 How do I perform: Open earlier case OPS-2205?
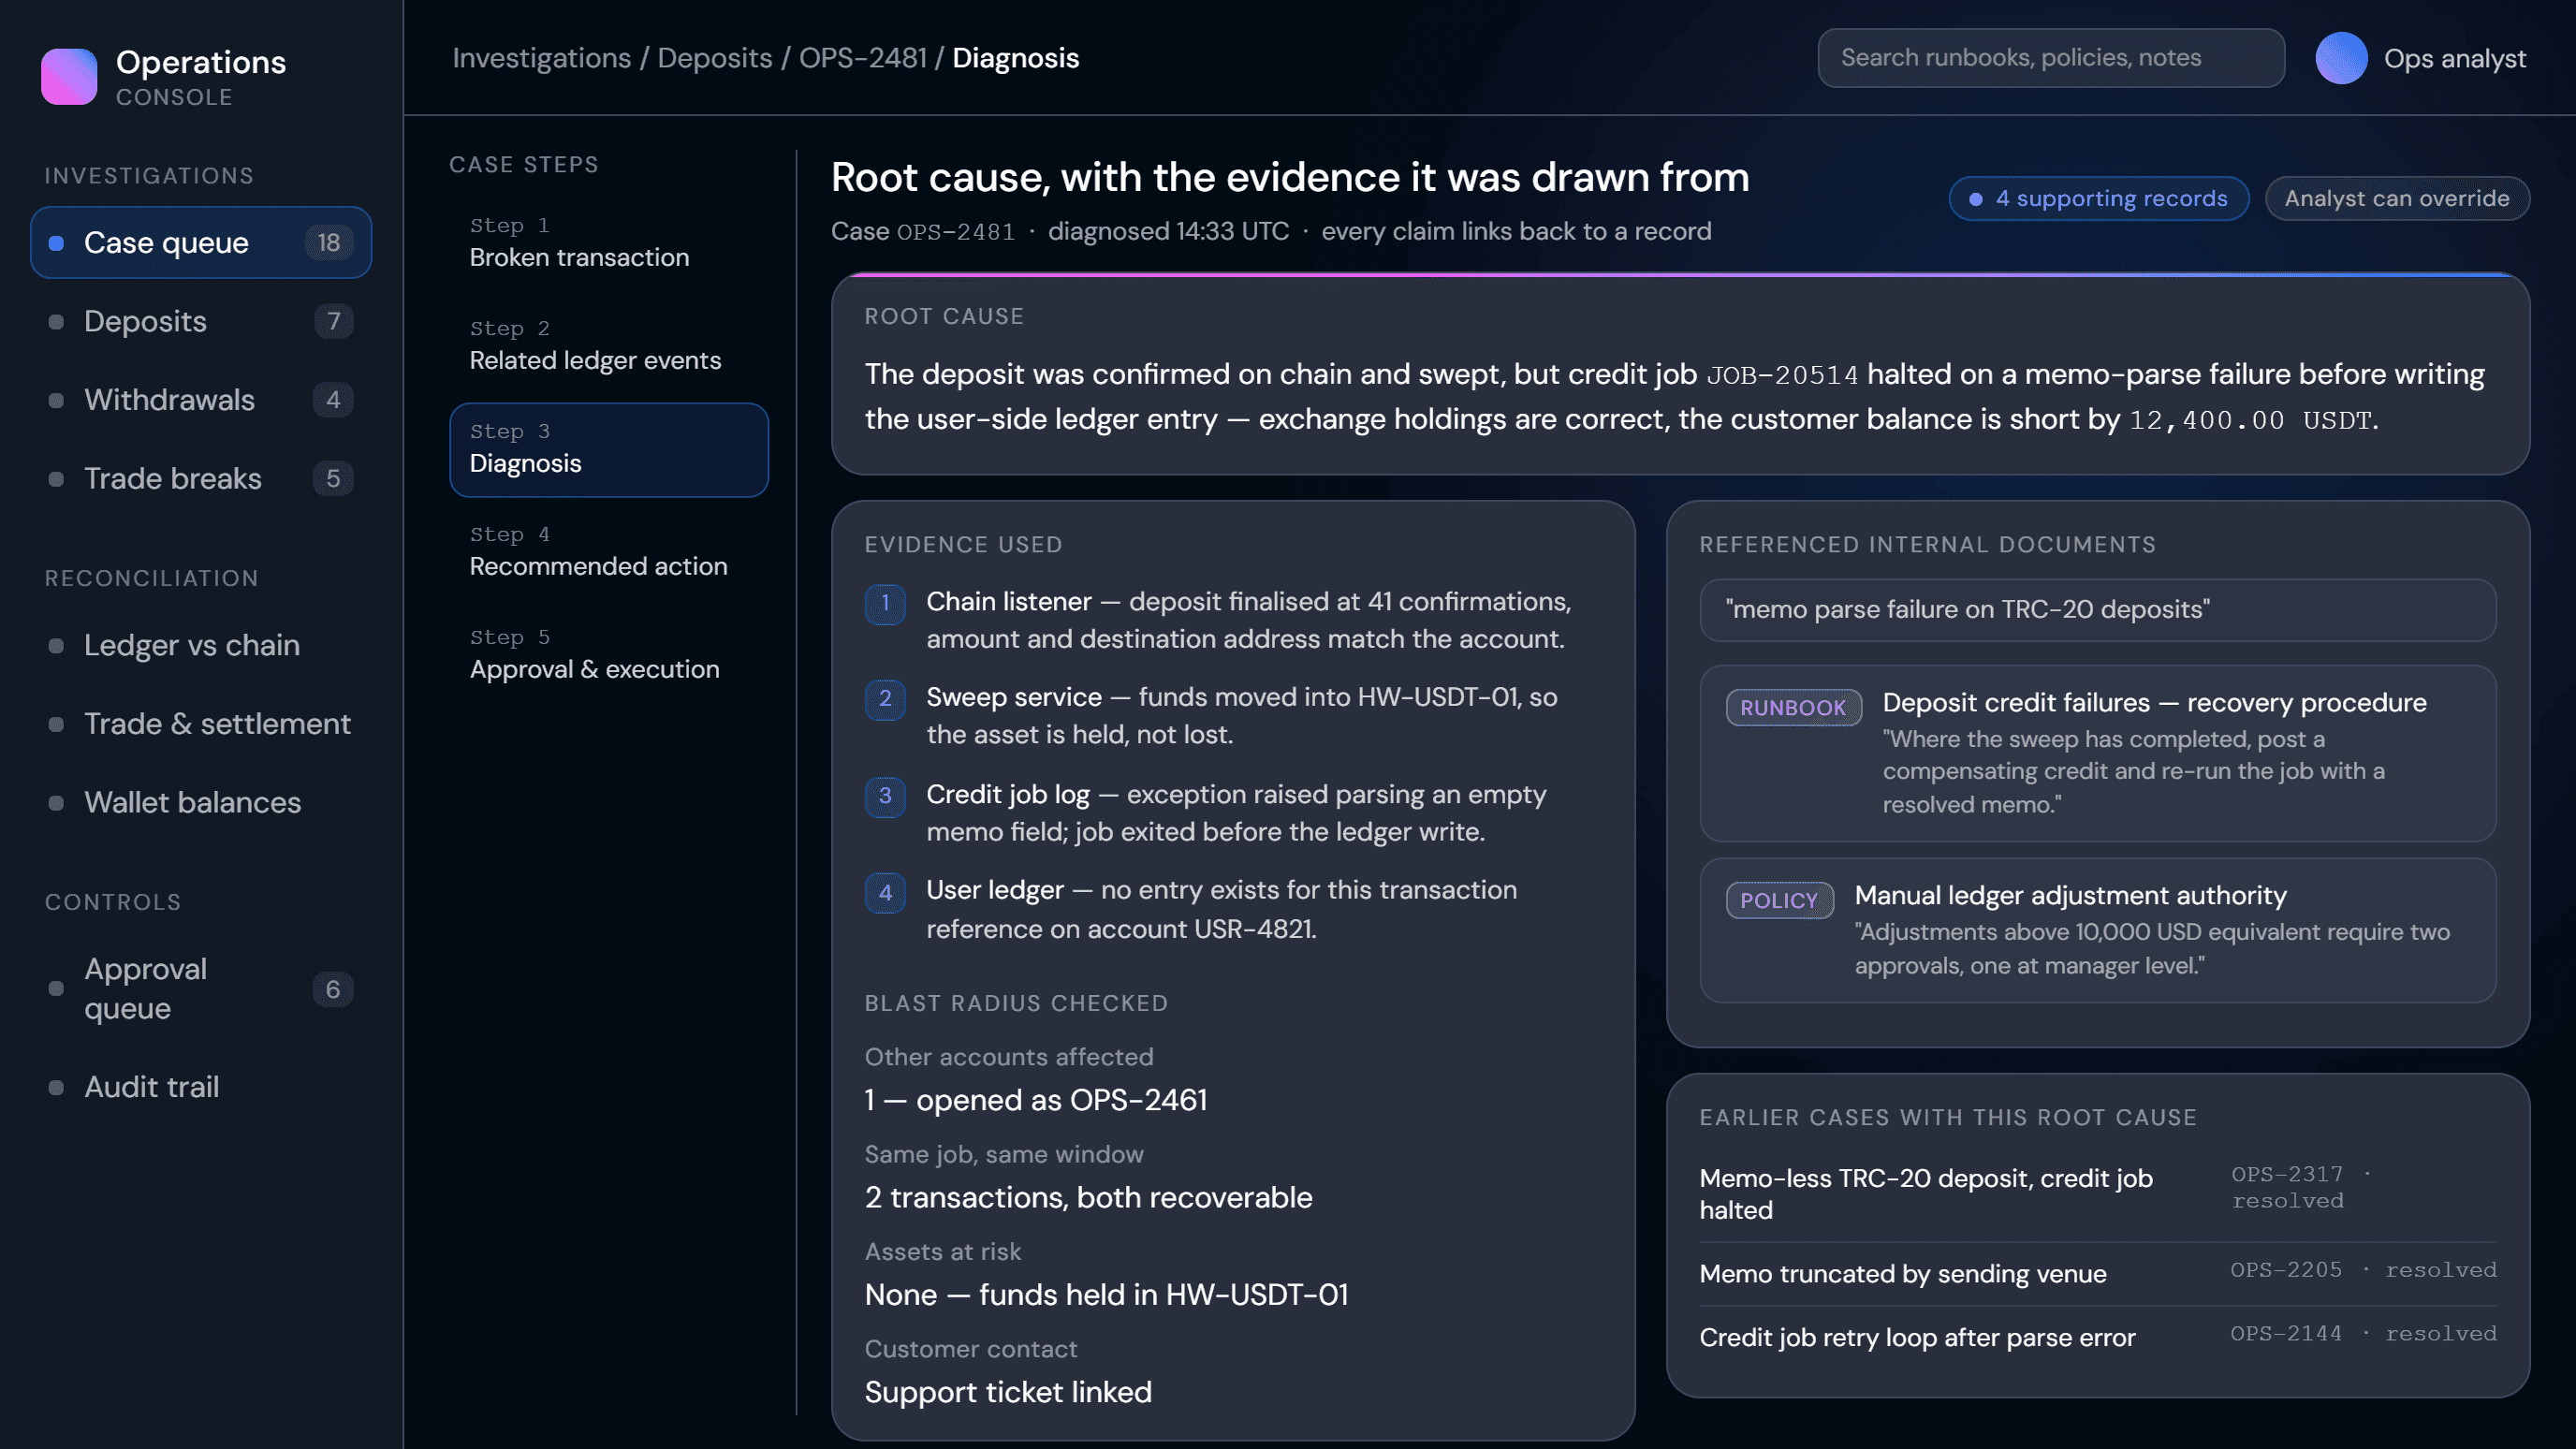point(2097,1273)
